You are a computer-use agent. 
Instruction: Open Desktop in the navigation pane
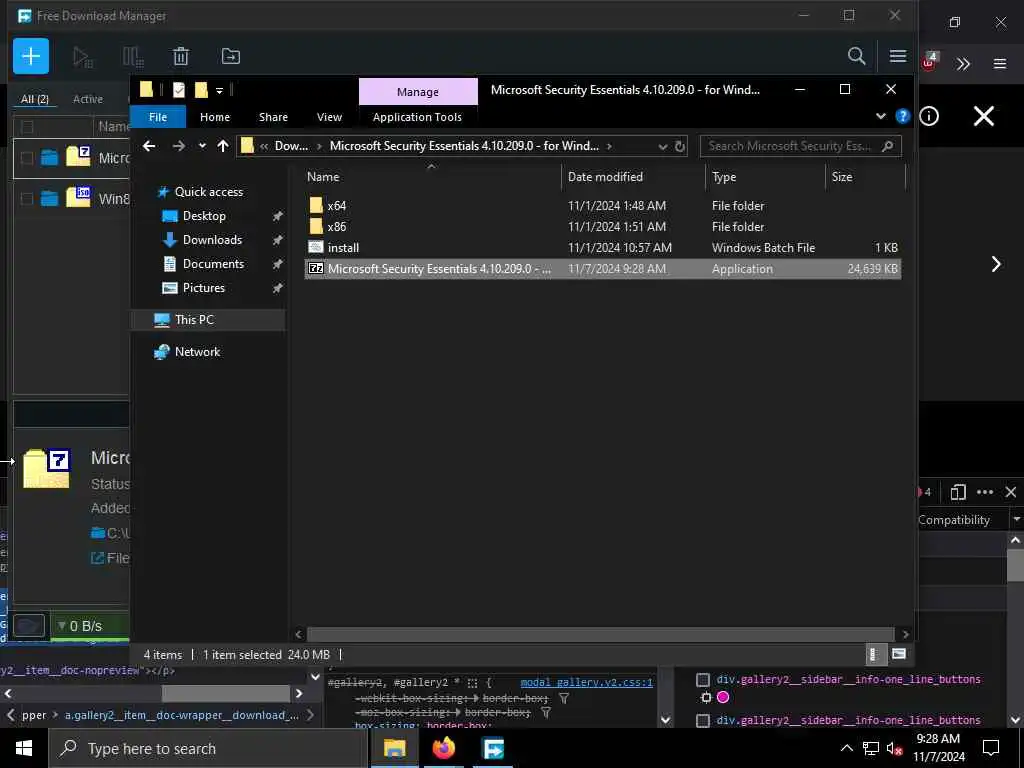(x=204, y=216)
